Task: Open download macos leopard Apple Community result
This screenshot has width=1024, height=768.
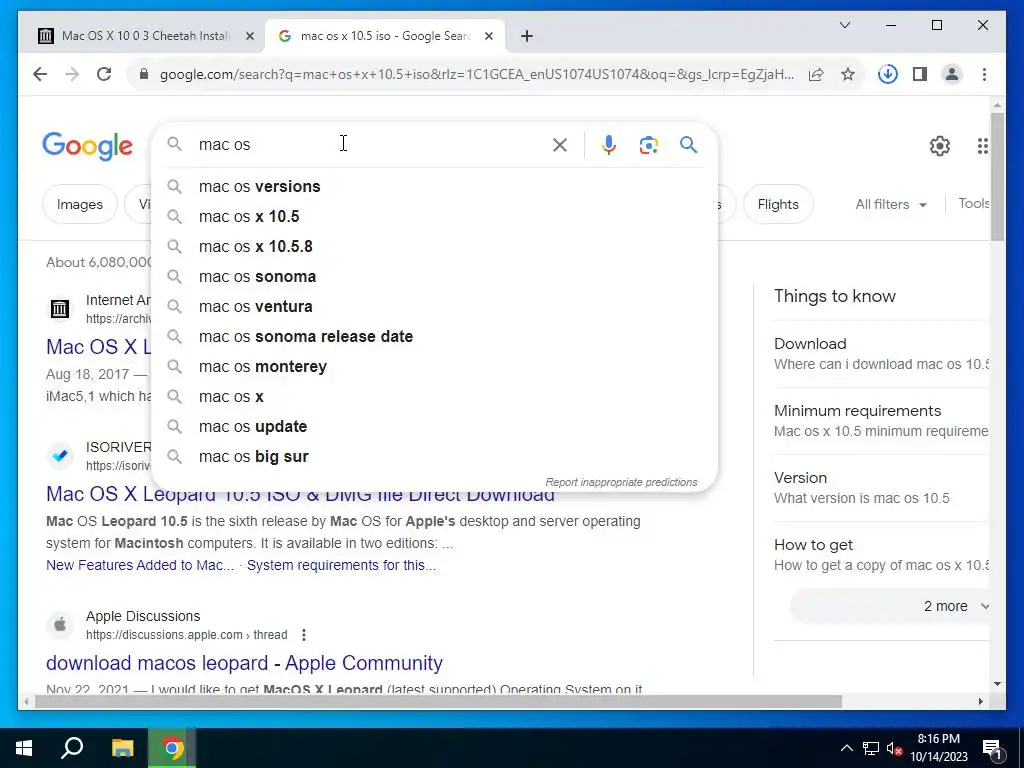Action: pyautogui.click(x=244, y=663)
